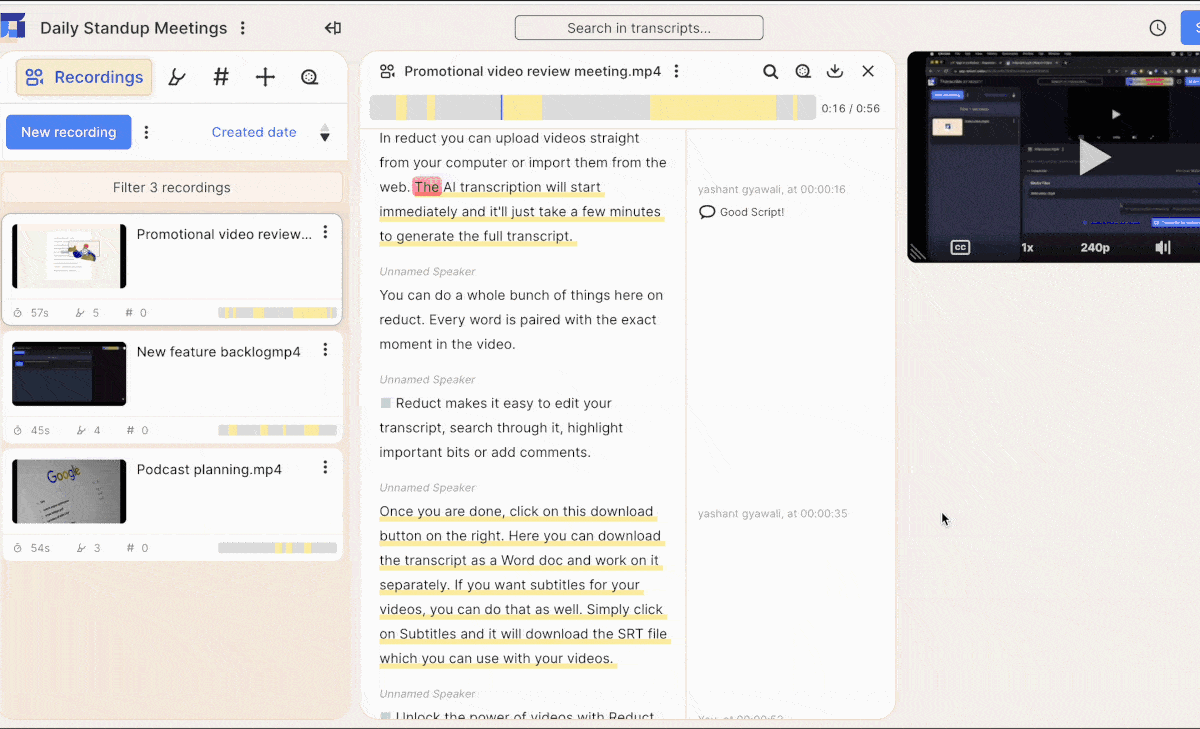
Task: Click Promotional video card highlight bar
Action: [x=277, y=313]
